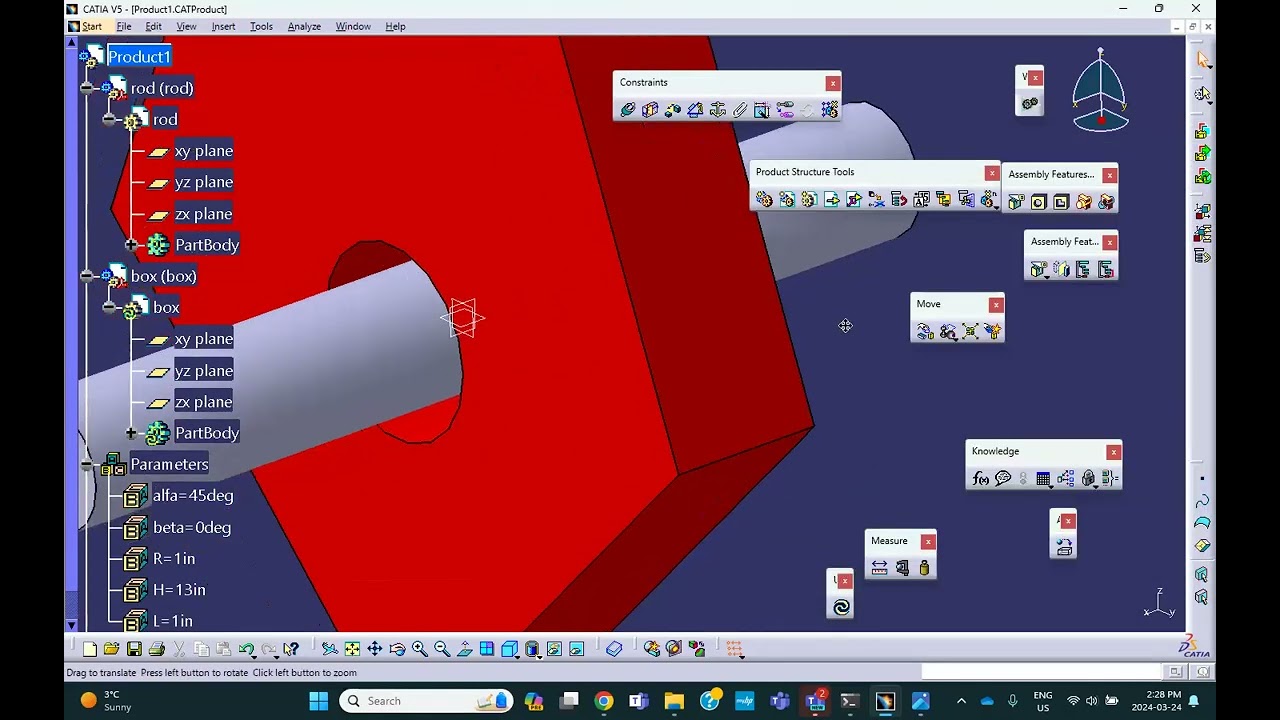The width and height of the screenshot is (1280, 720).
Task: Select Product1 root node in tree
Action: coord(139,57)
